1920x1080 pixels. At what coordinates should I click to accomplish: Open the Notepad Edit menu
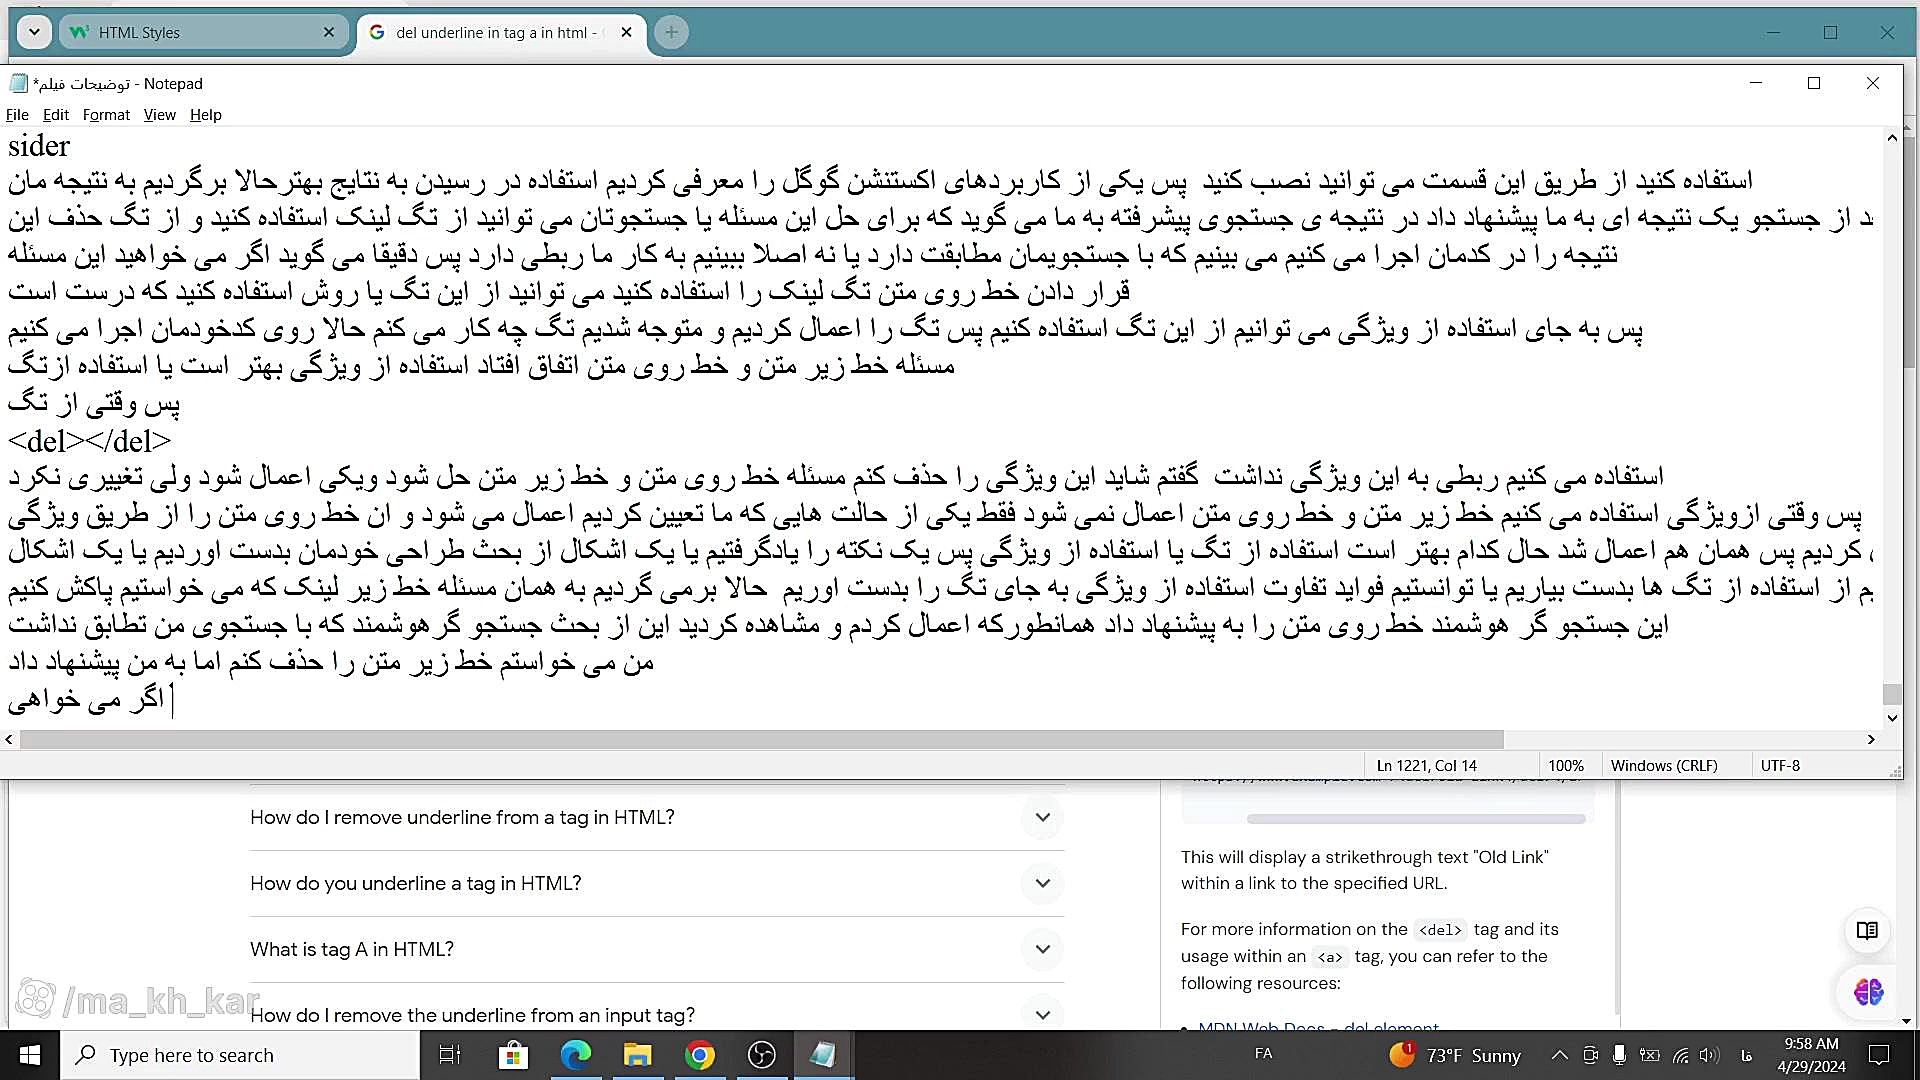tap(56, 115)
